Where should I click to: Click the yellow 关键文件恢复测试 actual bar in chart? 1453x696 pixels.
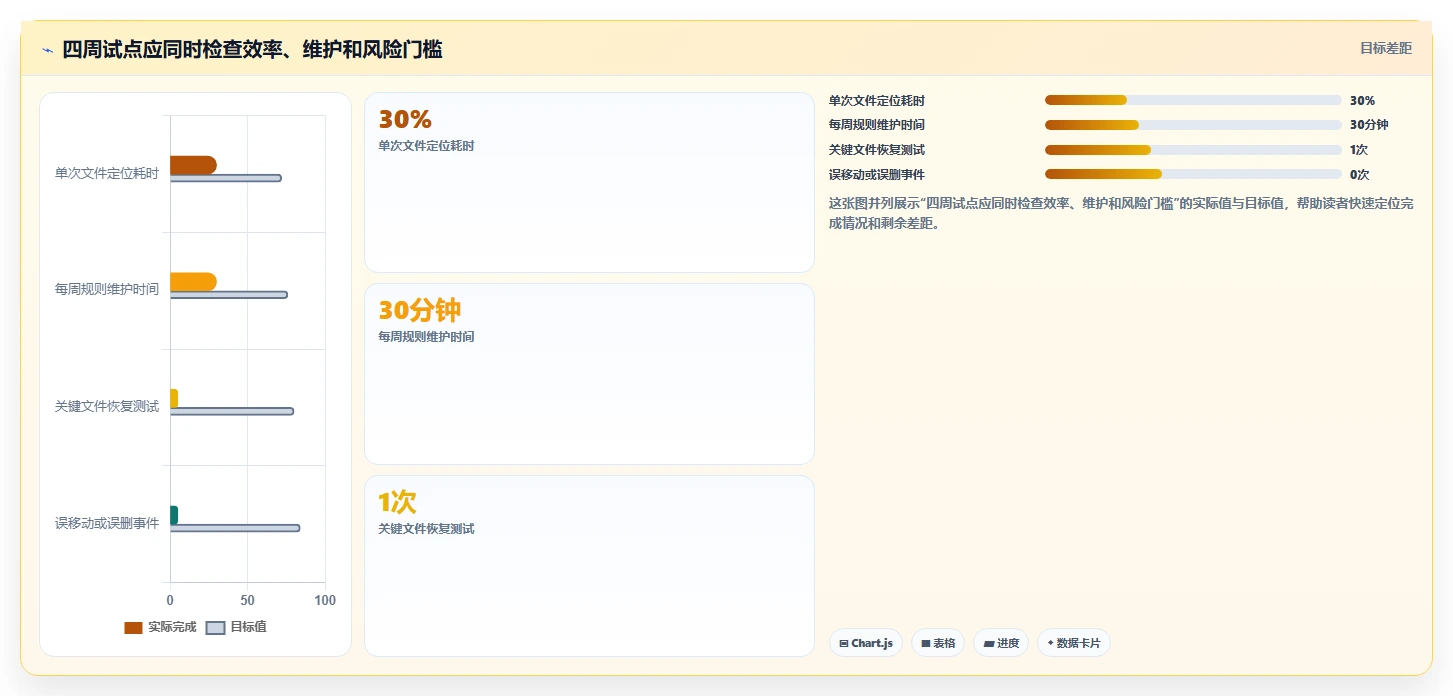click(x=174, y=398)
